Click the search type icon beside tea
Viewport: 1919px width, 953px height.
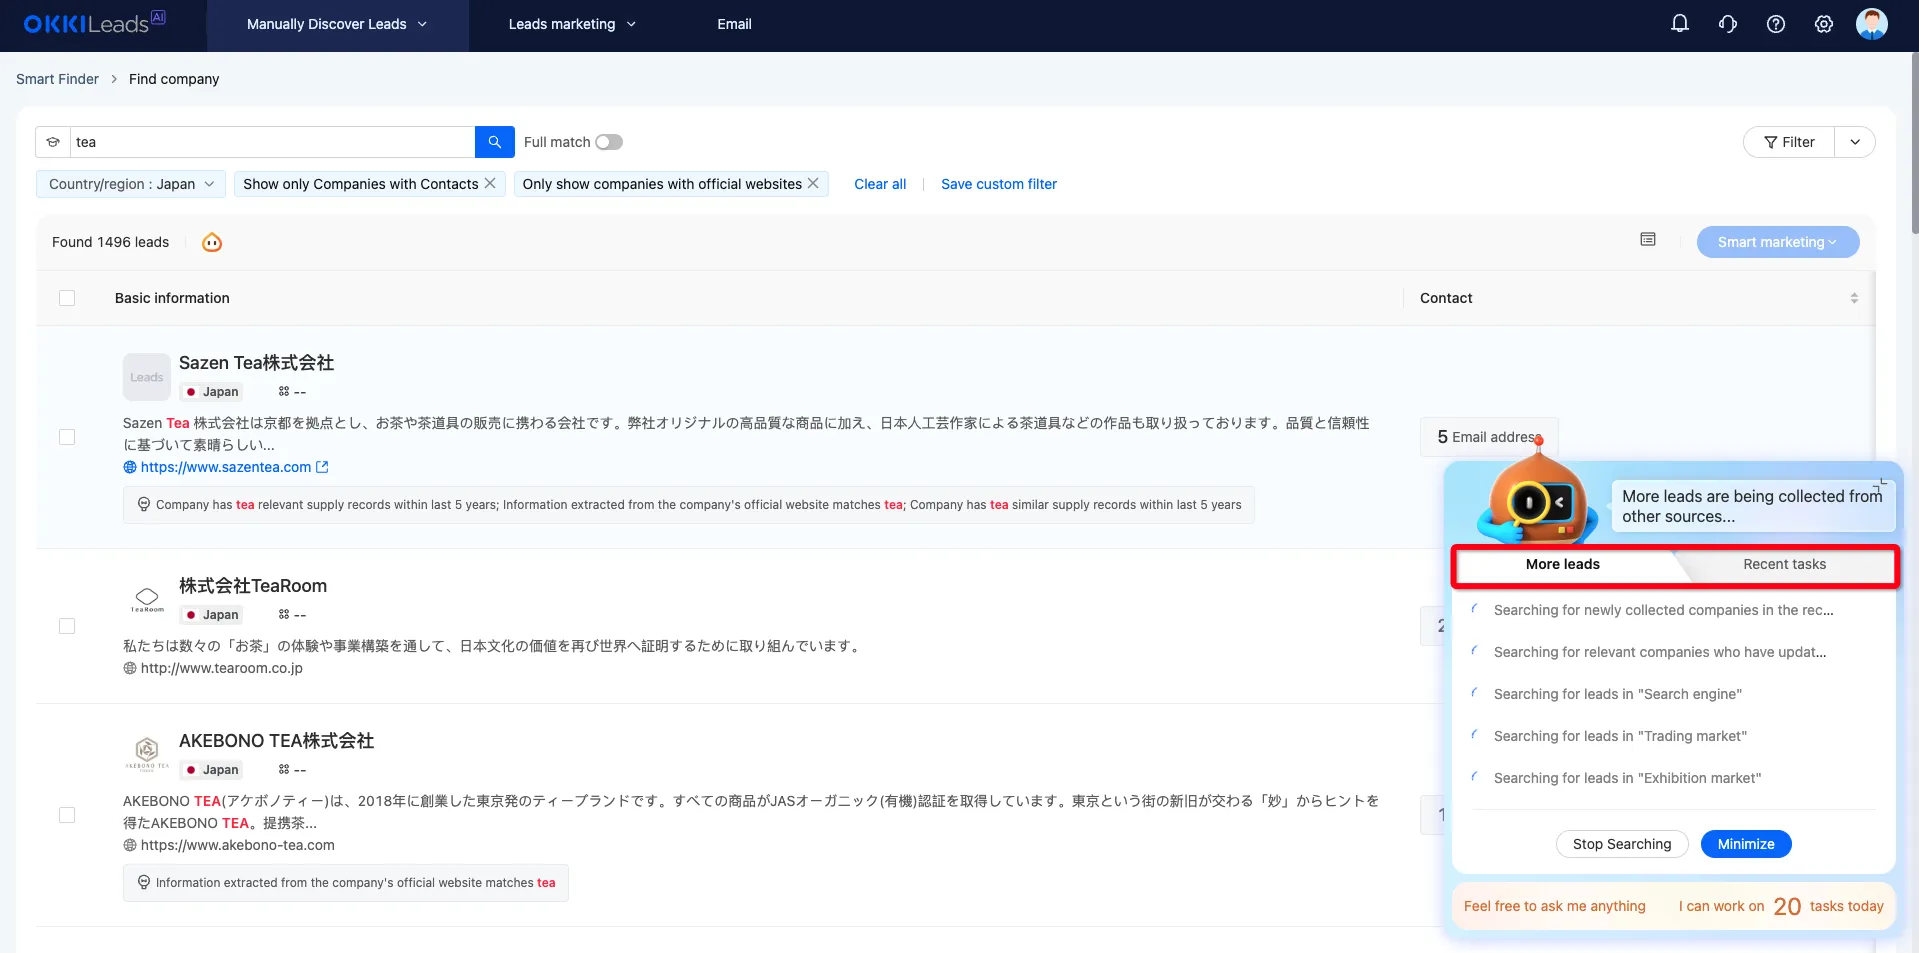[x=53, y=142]
